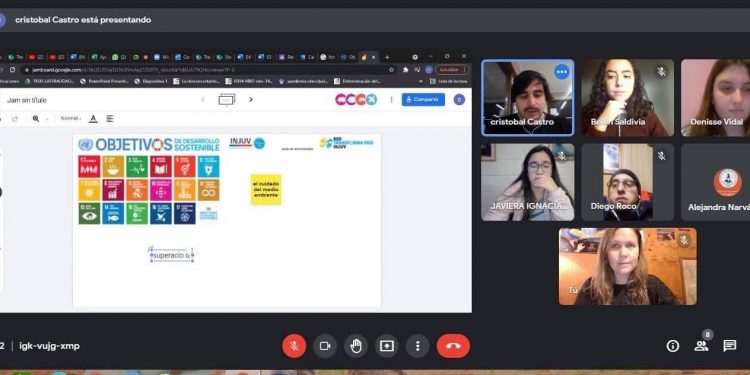Close the active Jamboard browser tab
The height and width of the screenshot is (375, 750).
[374, 57]
